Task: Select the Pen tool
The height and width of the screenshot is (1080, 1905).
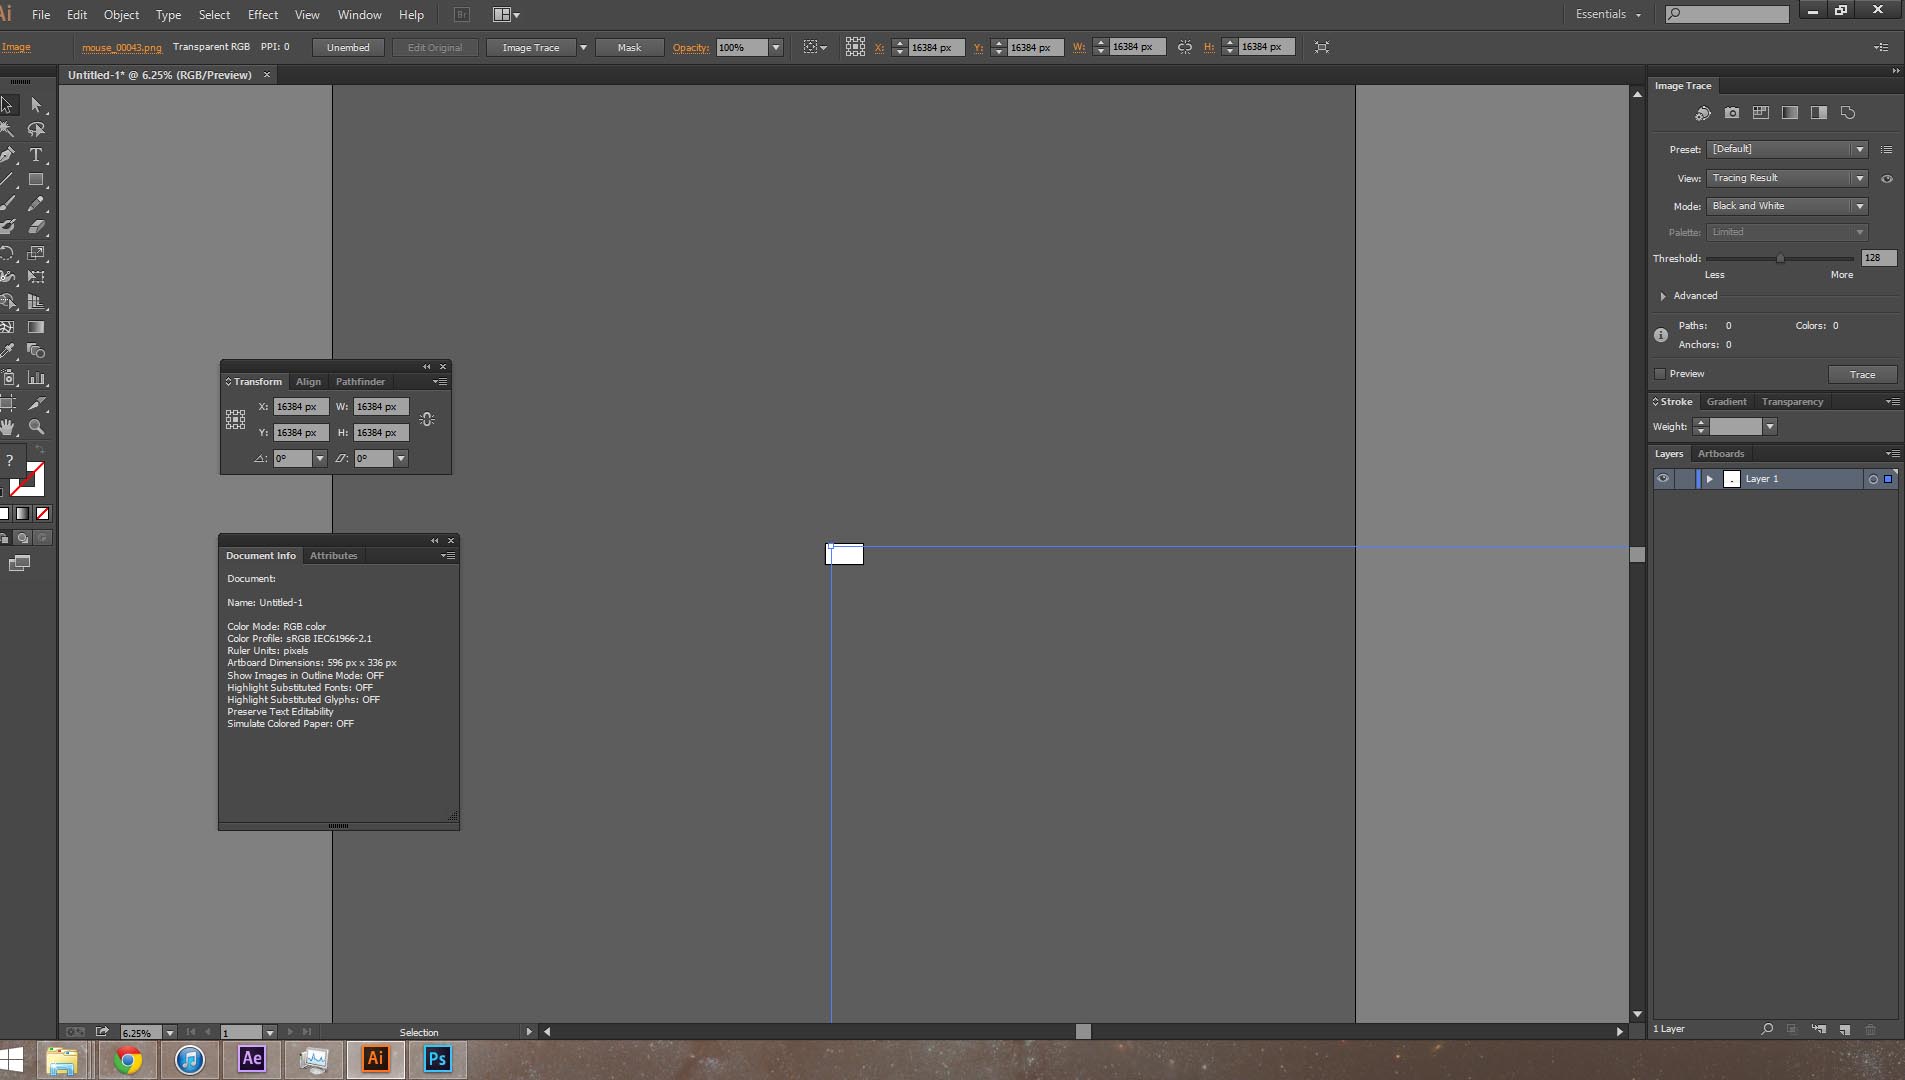Action: click(8, 155)
